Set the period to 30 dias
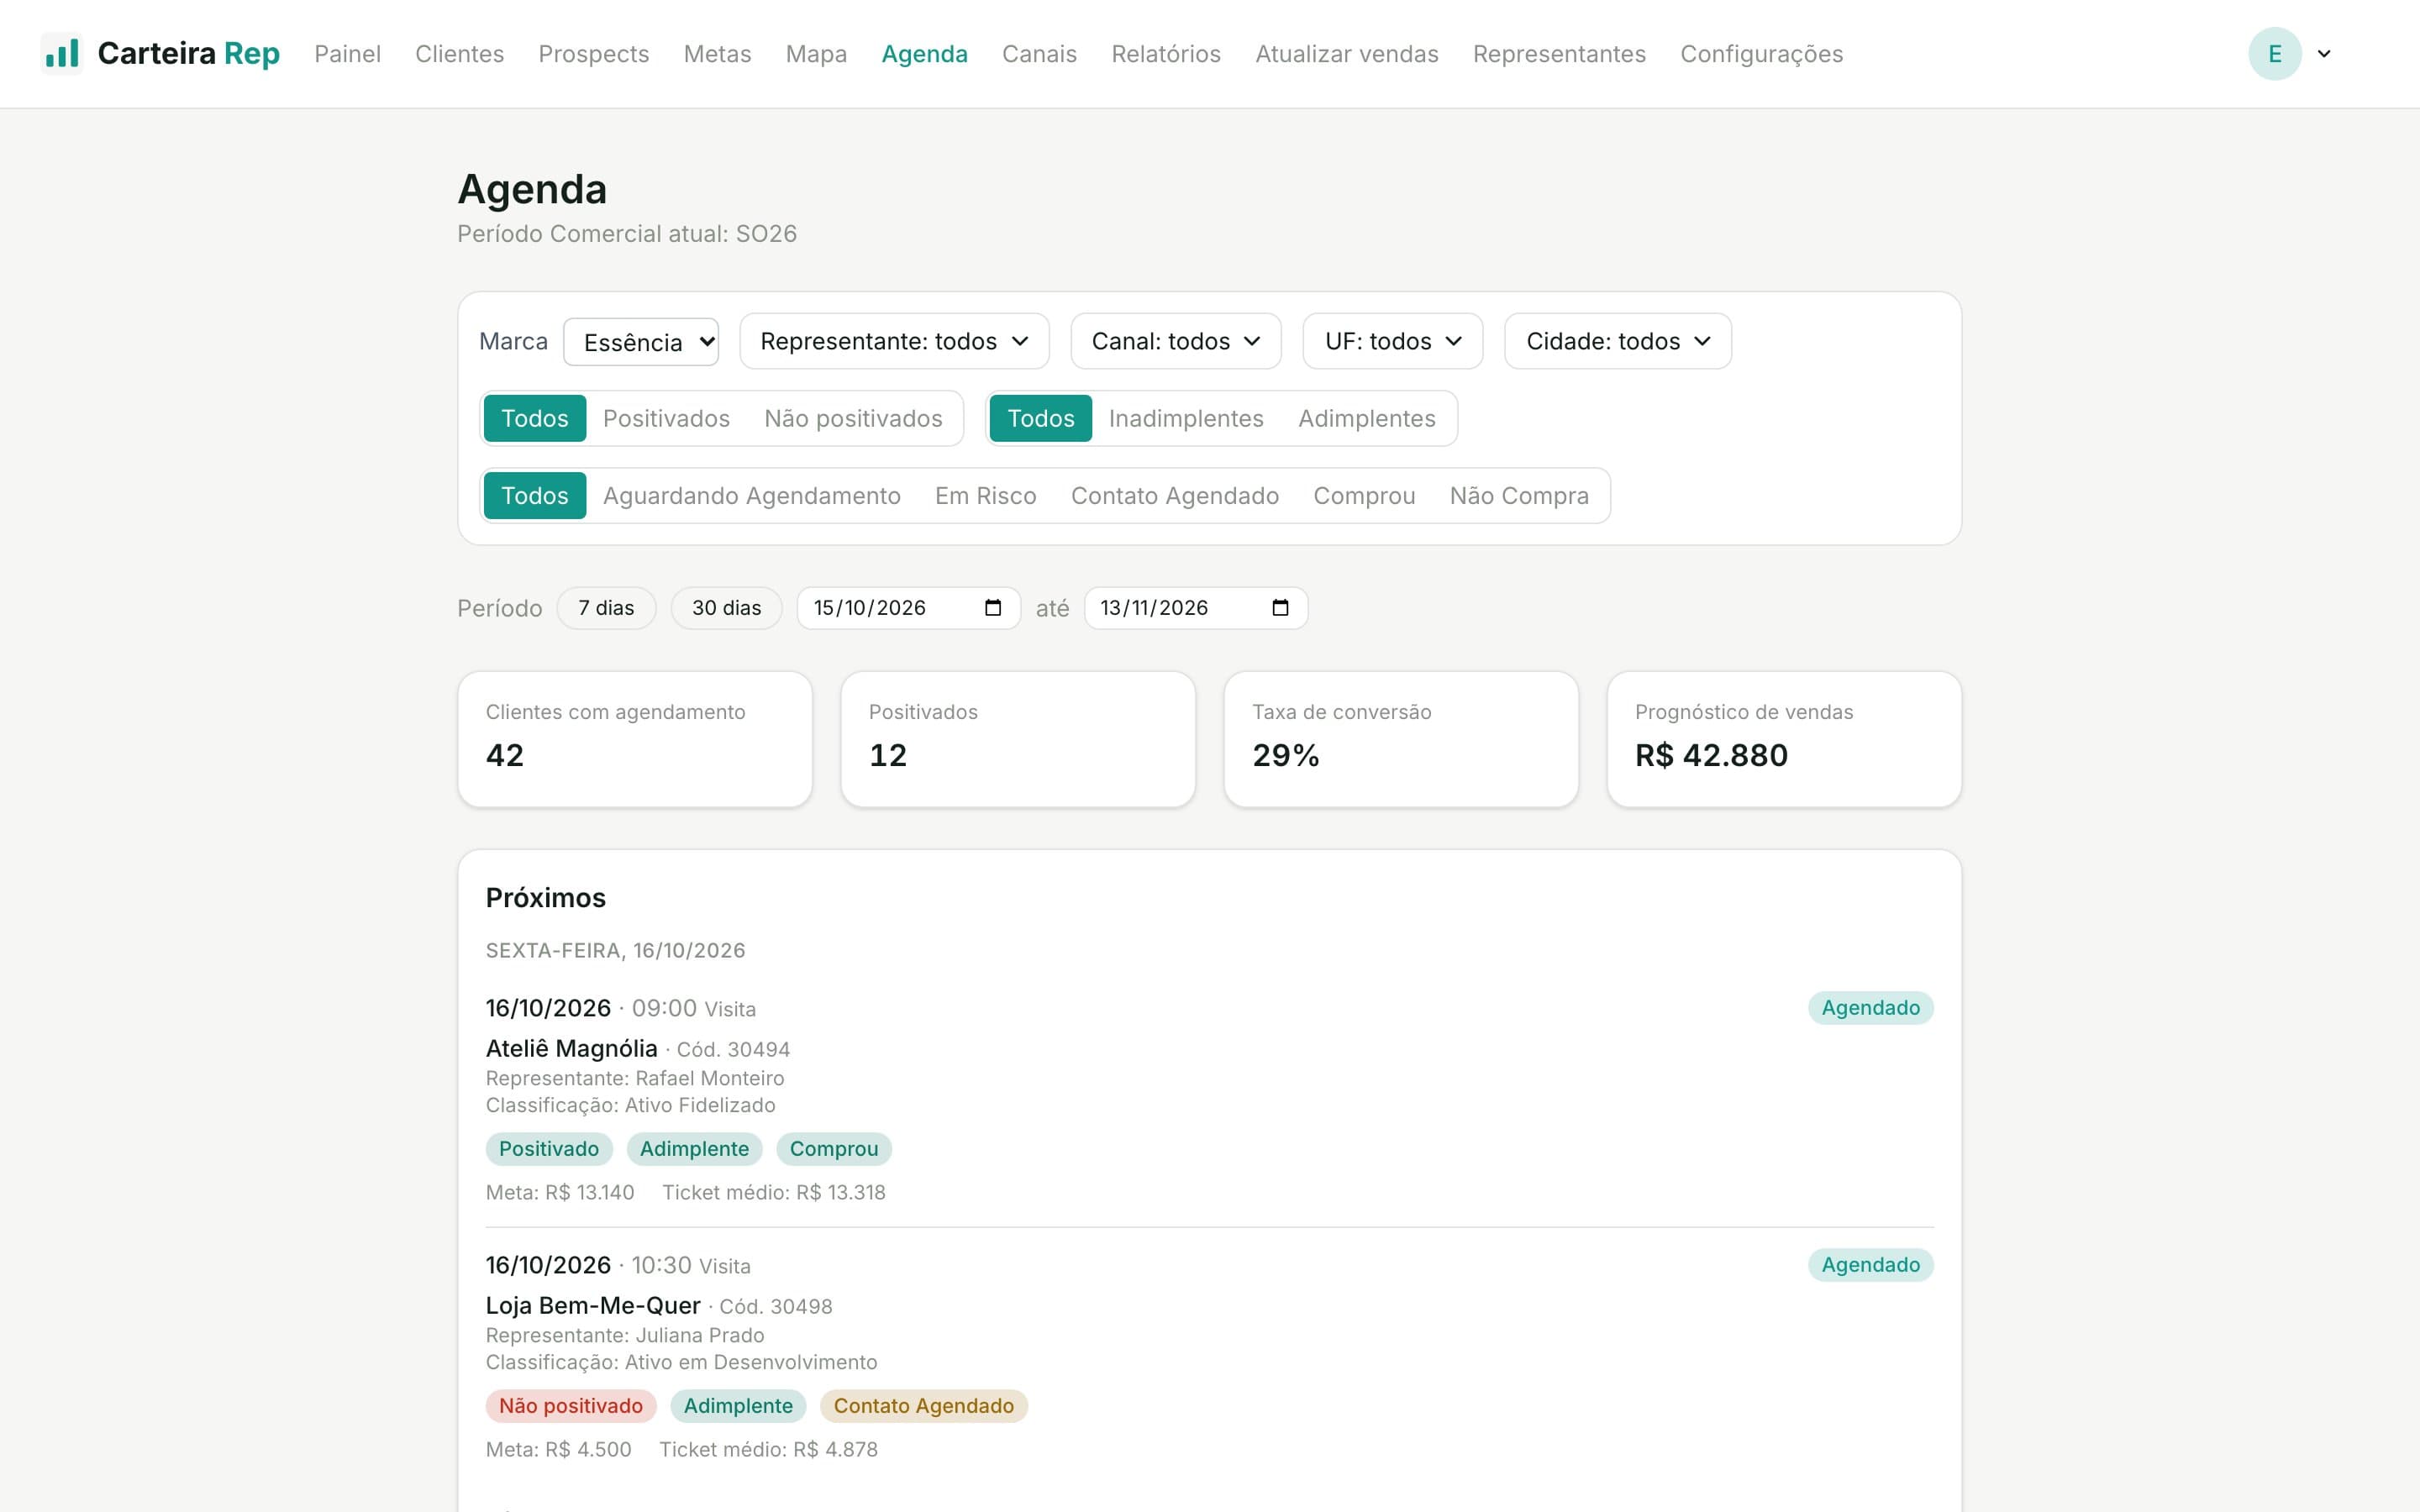The height and width of the screenshot is (1512, 2420). coord(726,608)
